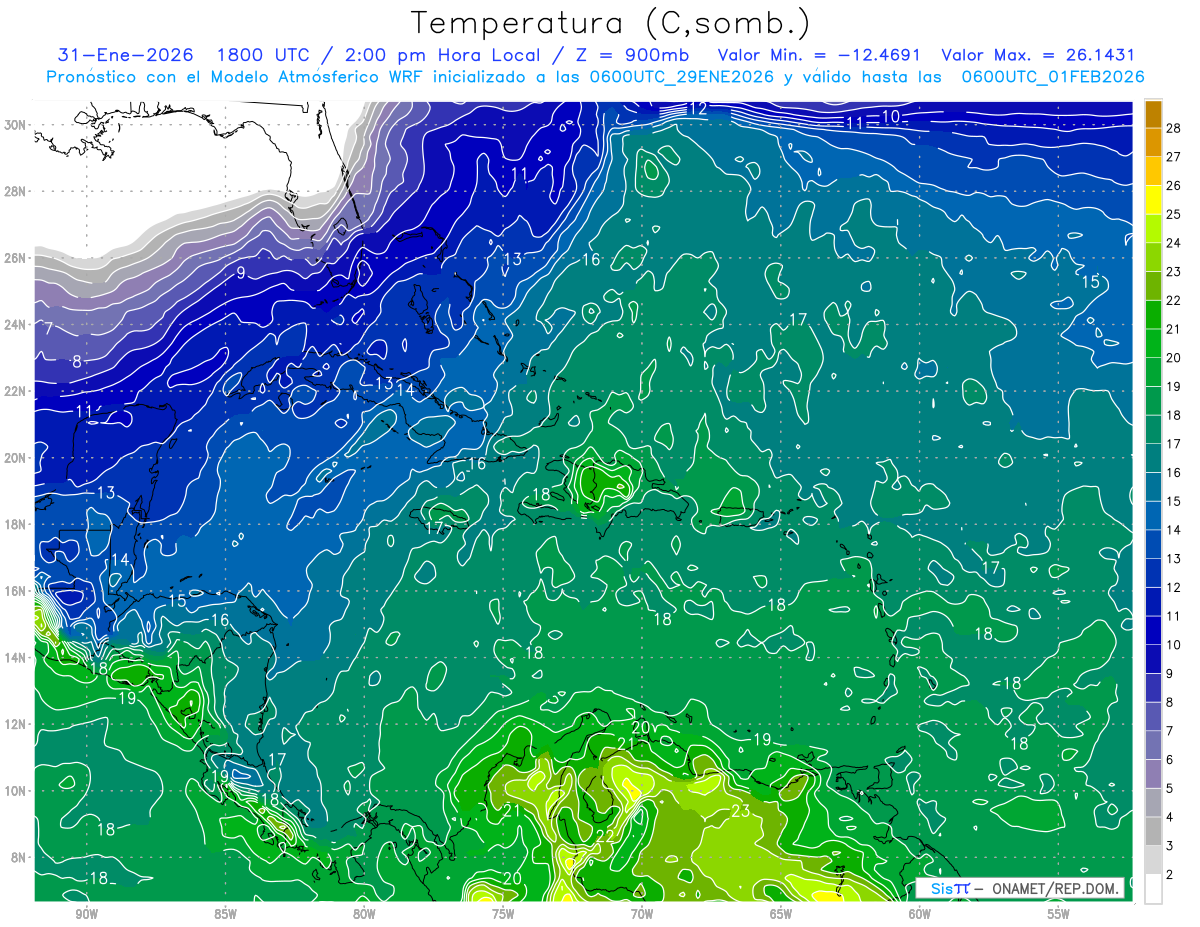Click the 16N latitude axis label
The height and width of the screenshot is (927, 1200).
pyautogui.click(x=16, y=591)
